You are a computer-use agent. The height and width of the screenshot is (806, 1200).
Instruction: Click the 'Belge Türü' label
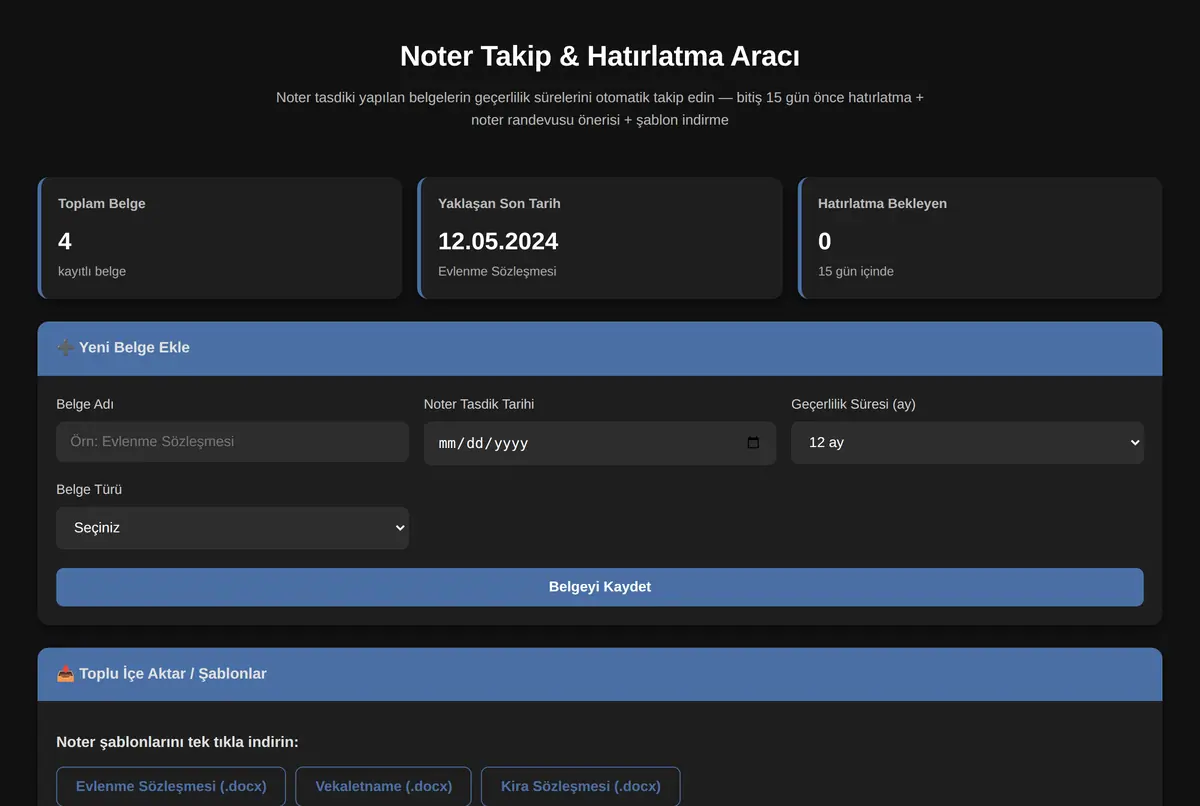89,490
